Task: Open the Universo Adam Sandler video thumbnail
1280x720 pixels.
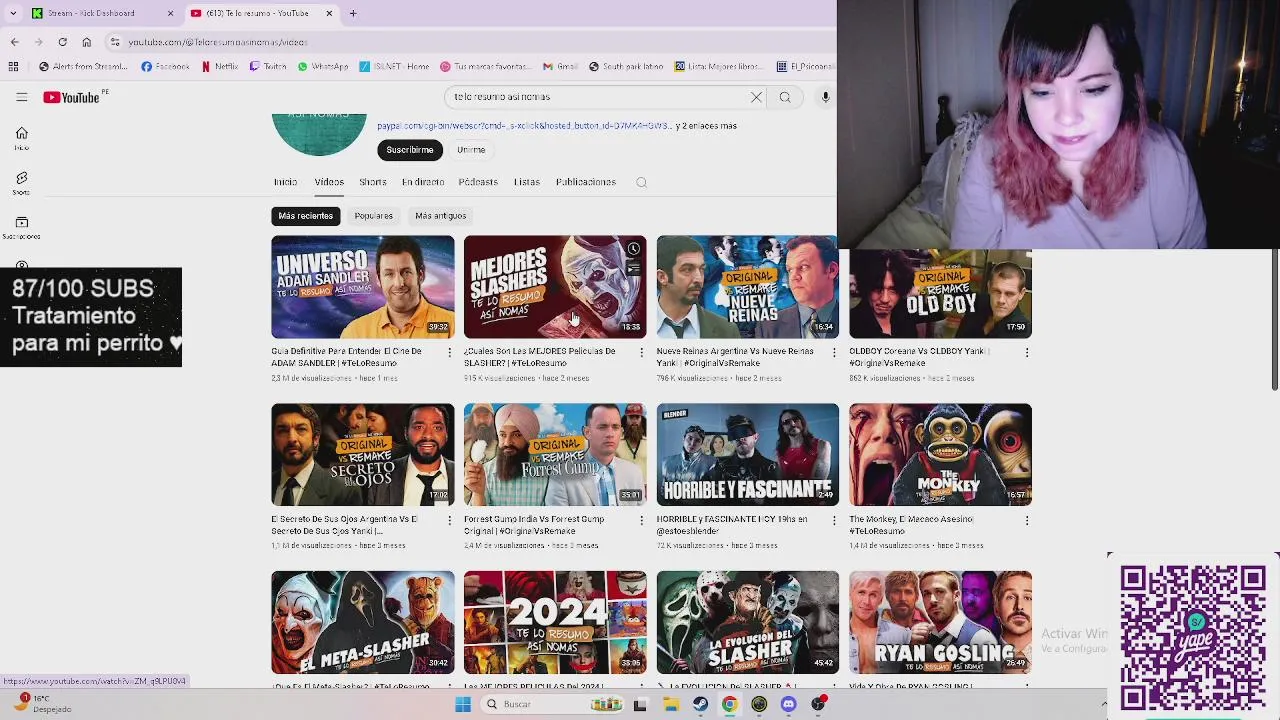Action: click(x=362, y=287)
